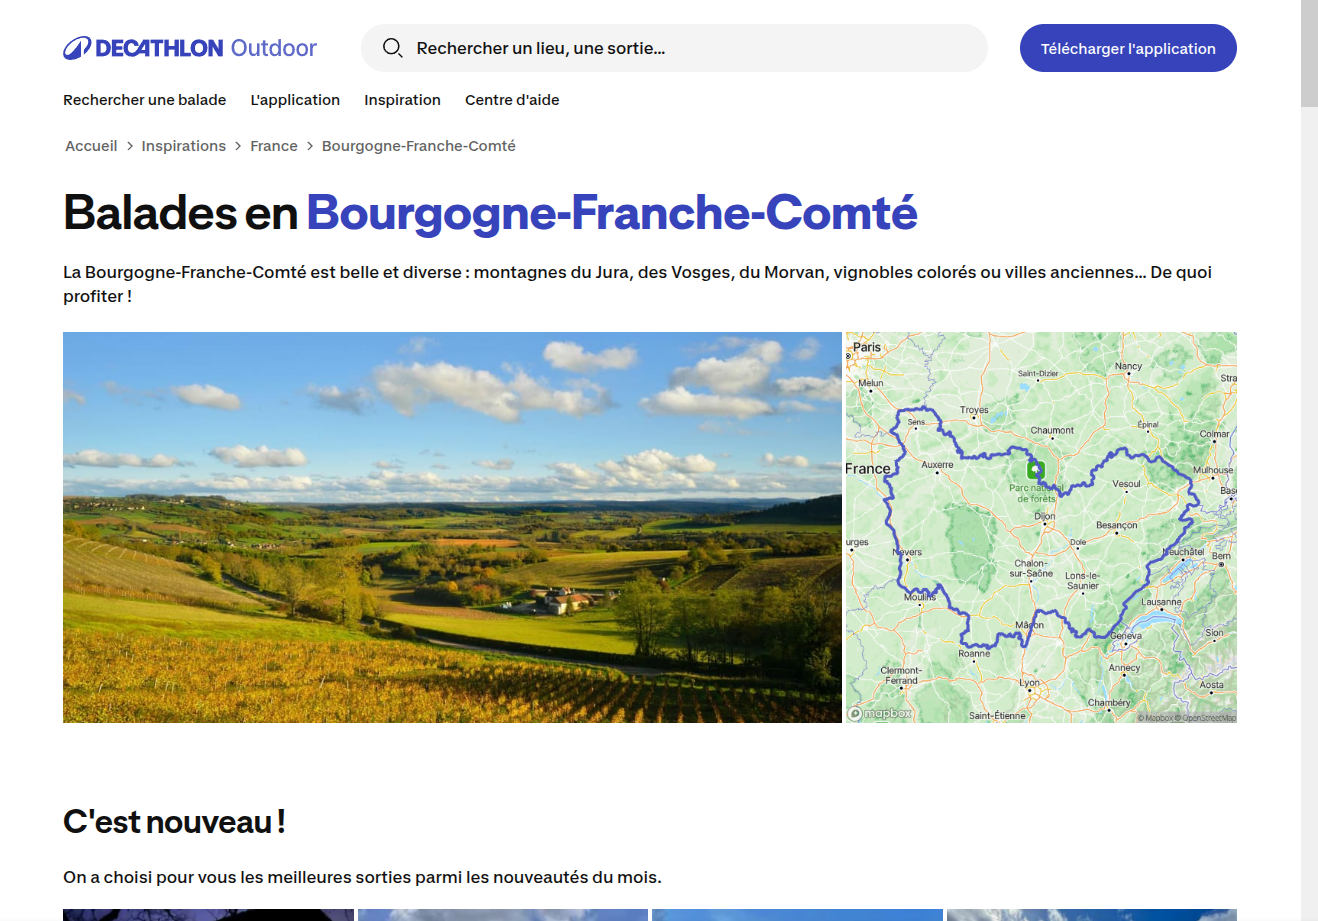Open the vineyard landscape photo
This screenshot has height=921, width=1318.
[452, 527]
